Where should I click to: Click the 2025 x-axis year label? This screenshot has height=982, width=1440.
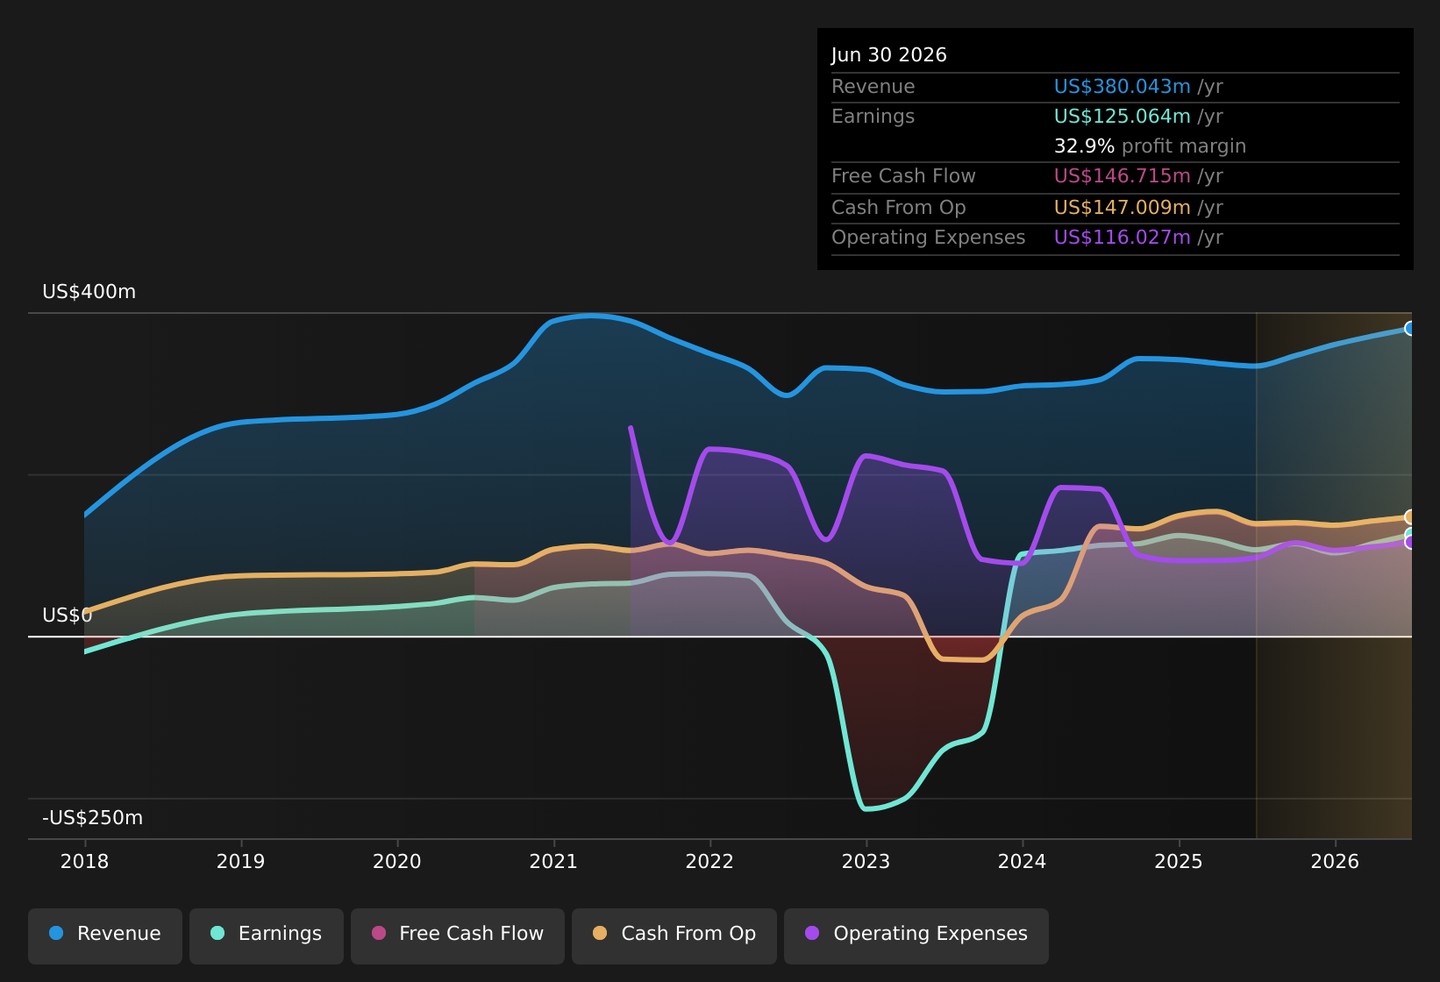point(1179,861)
